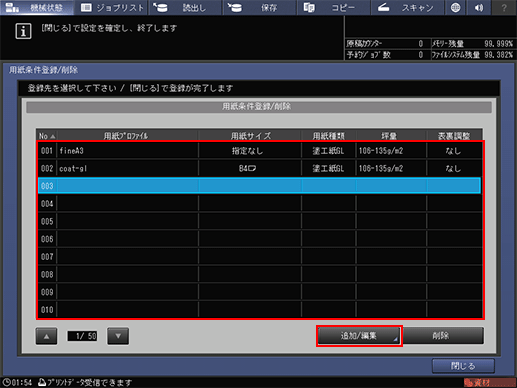
Task: Switch to the コピー copy tab
Action: pyautogui.click(x=333, y=7)
